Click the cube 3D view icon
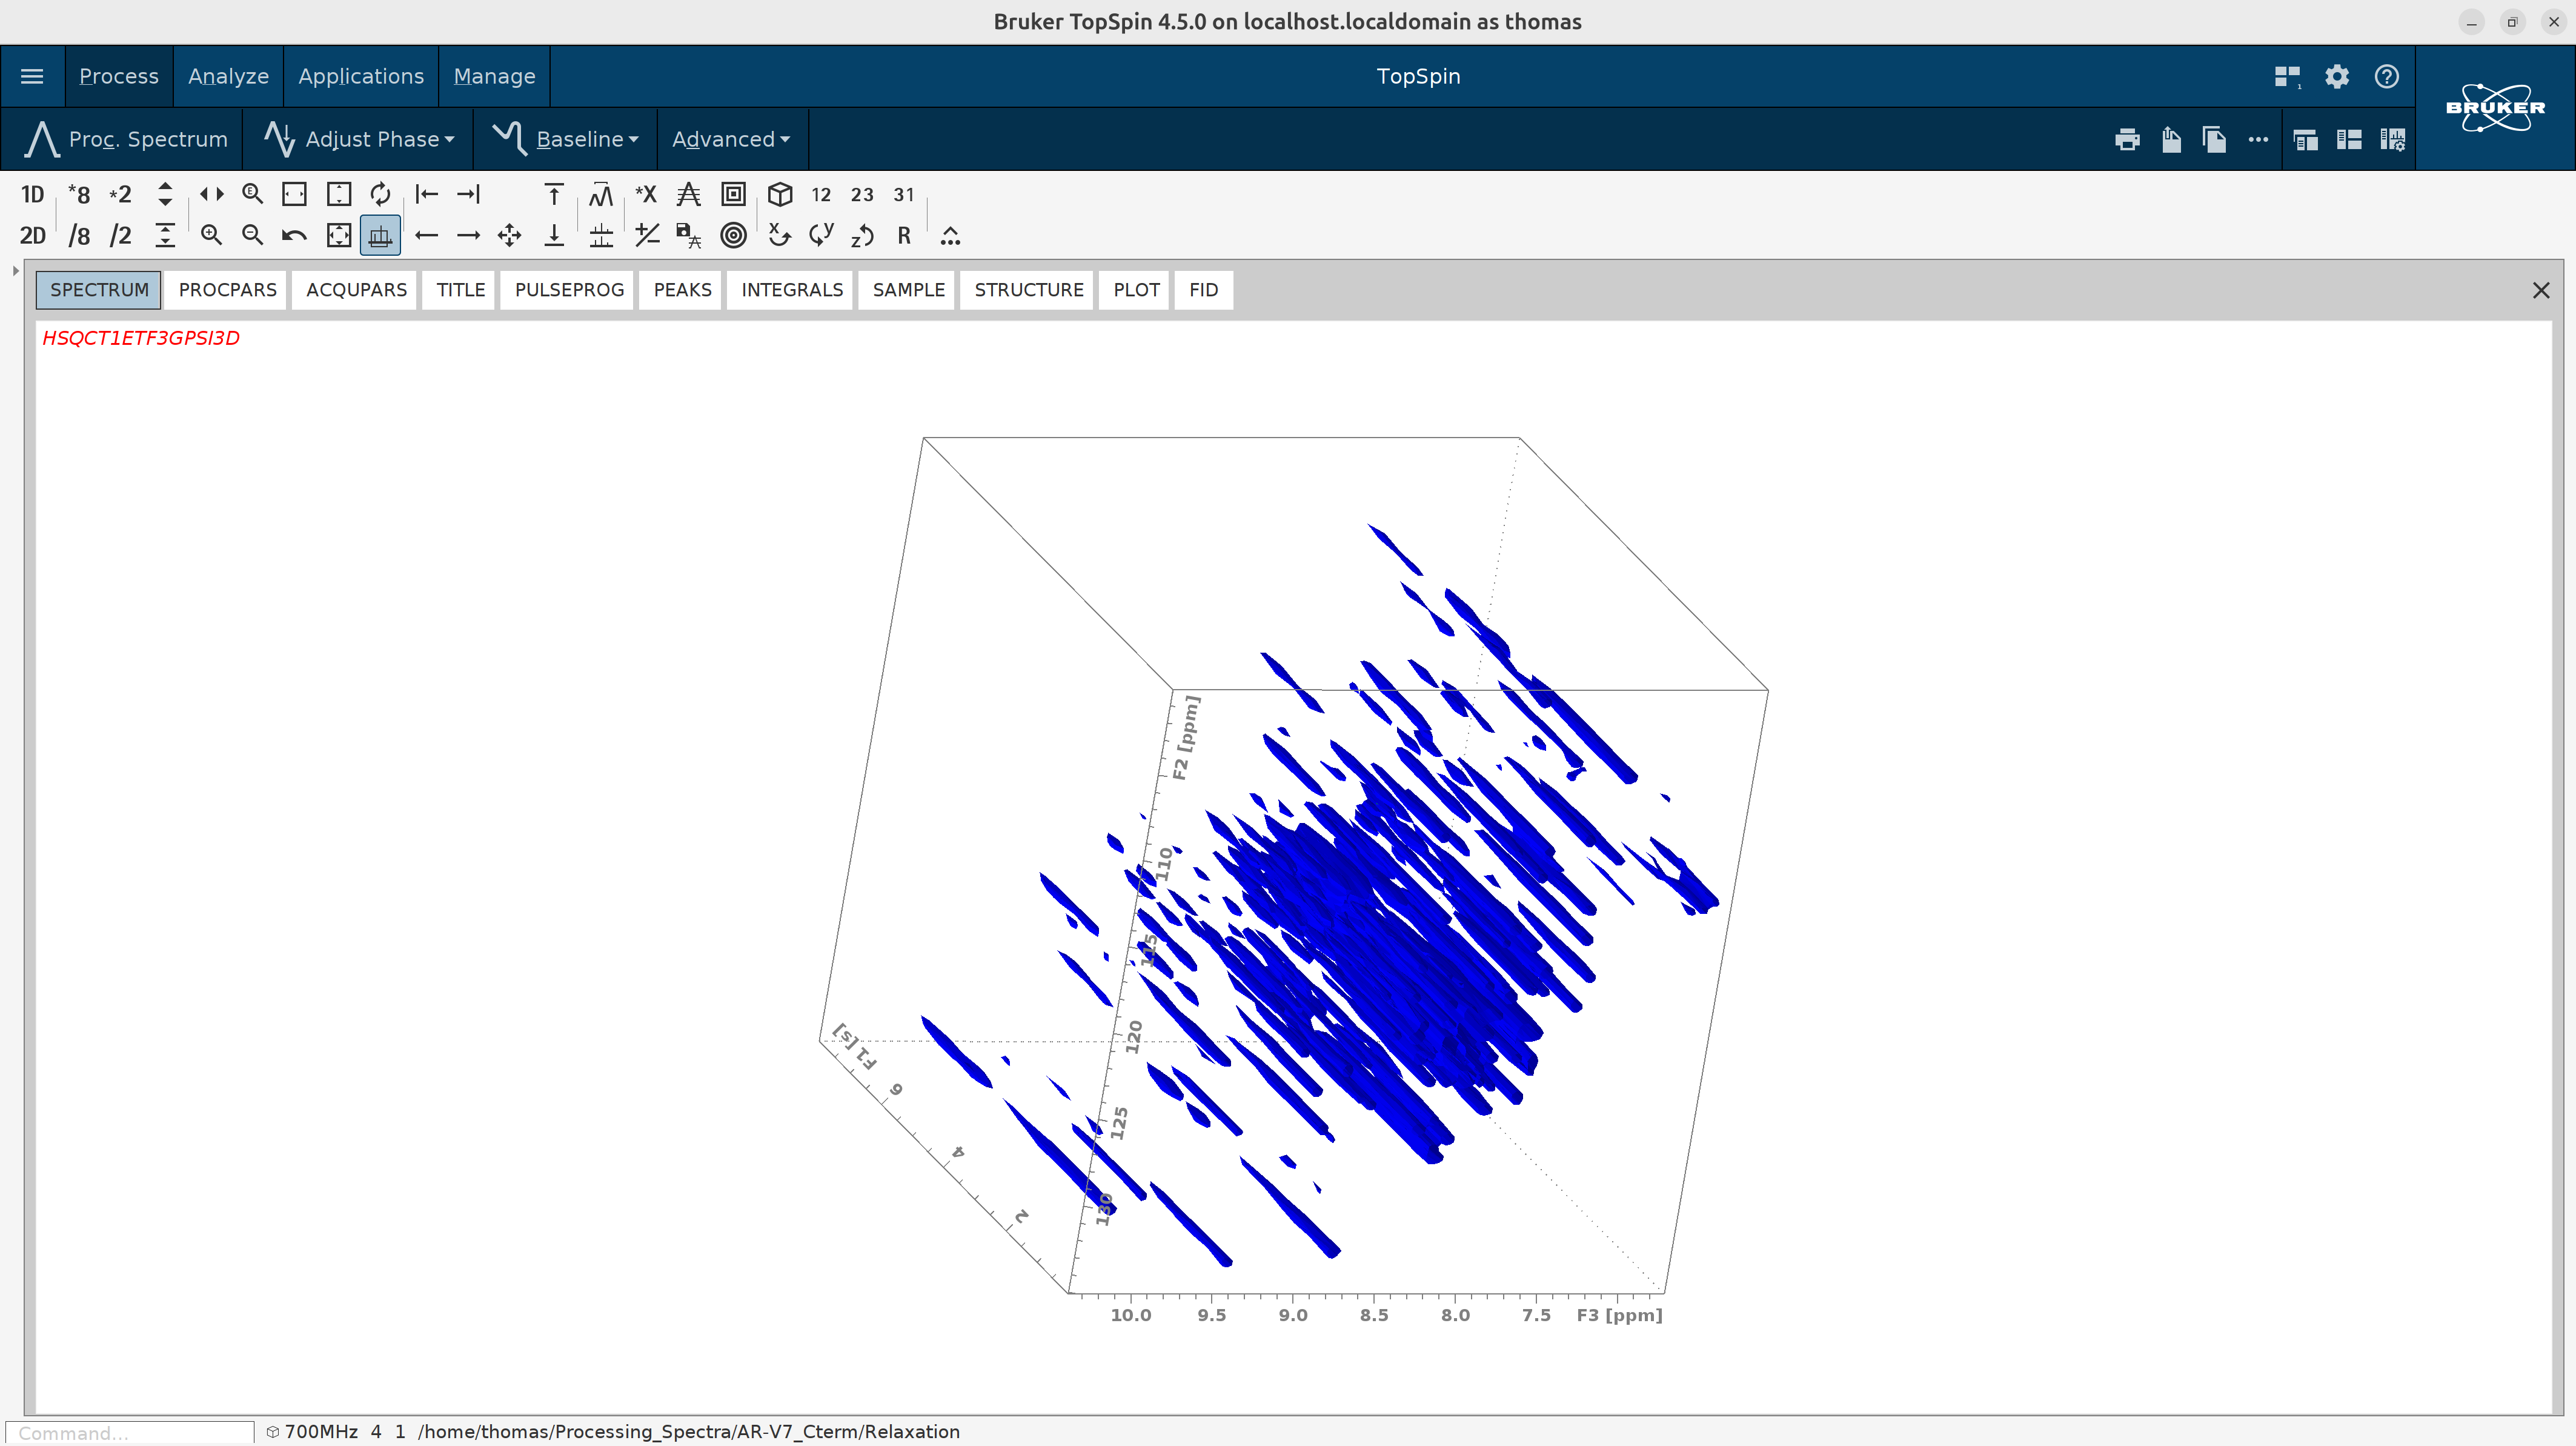The width and height of the screenshot is (2576, 1446). coord(780,194)
